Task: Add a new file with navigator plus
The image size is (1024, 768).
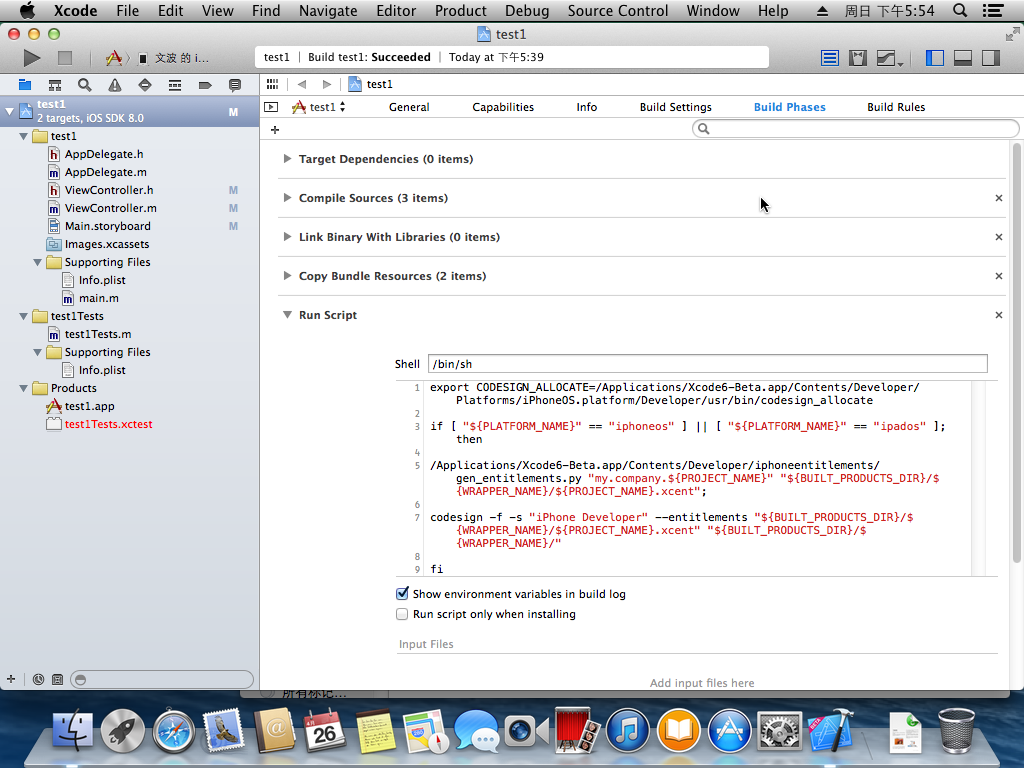Action: point(11,679)
